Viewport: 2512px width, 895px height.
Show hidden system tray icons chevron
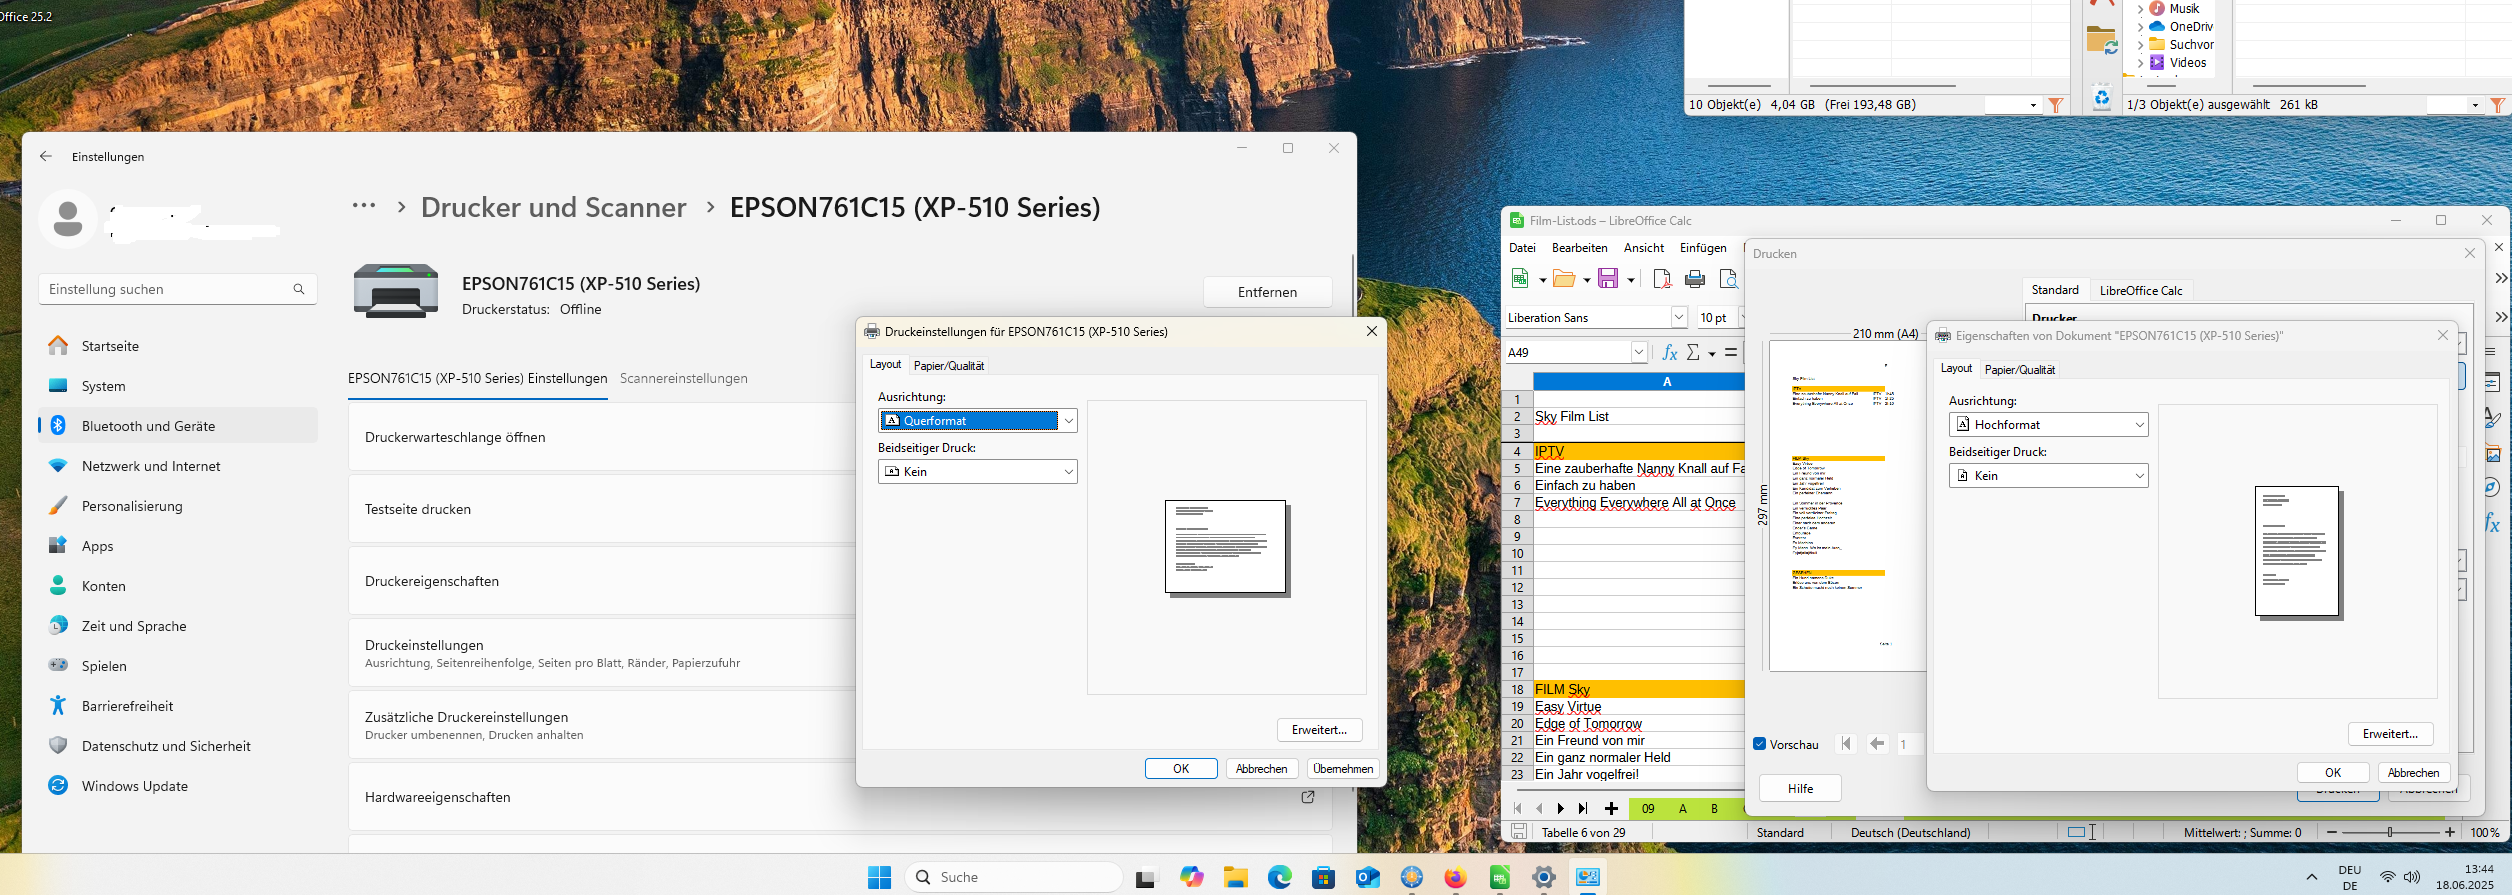2311,877
